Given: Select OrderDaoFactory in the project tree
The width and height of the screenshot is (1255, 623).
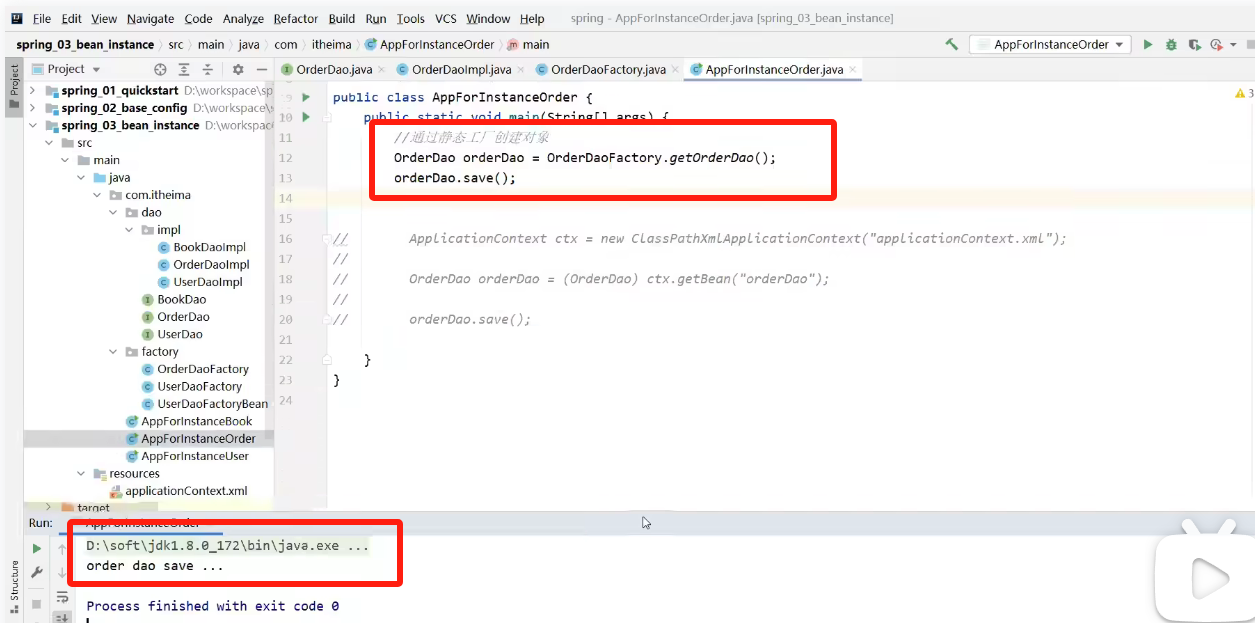Looking at the screenshot, I should point(195,369).
